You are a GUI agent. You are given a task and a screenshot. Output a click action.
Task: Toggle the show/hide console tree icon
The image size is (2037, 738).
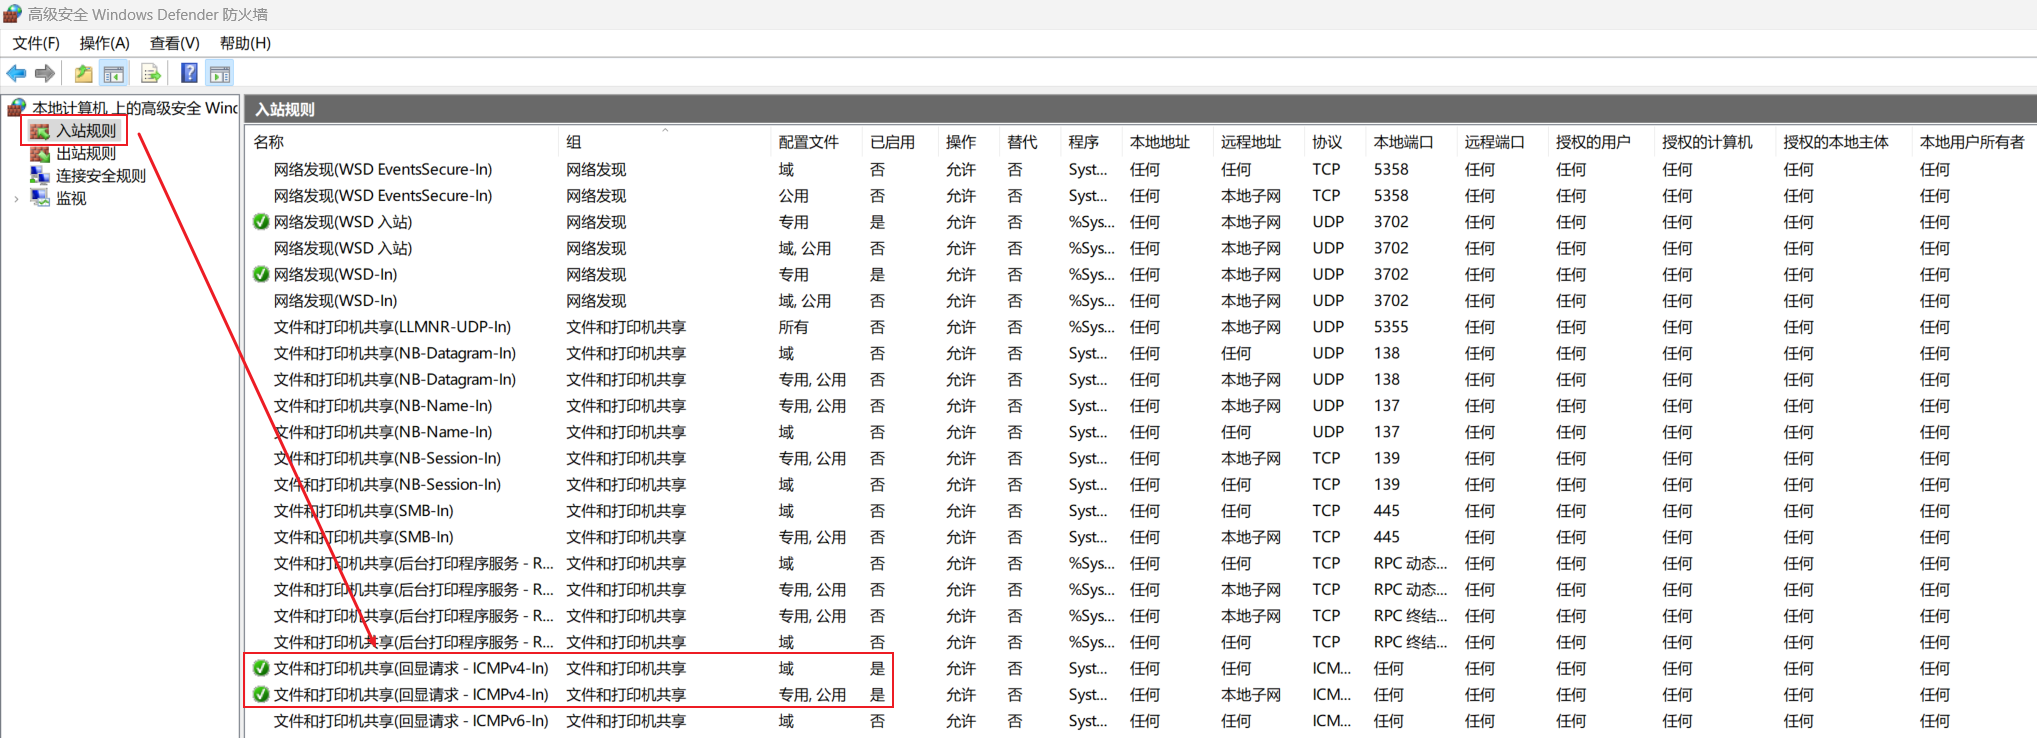[x=114, y=73]
